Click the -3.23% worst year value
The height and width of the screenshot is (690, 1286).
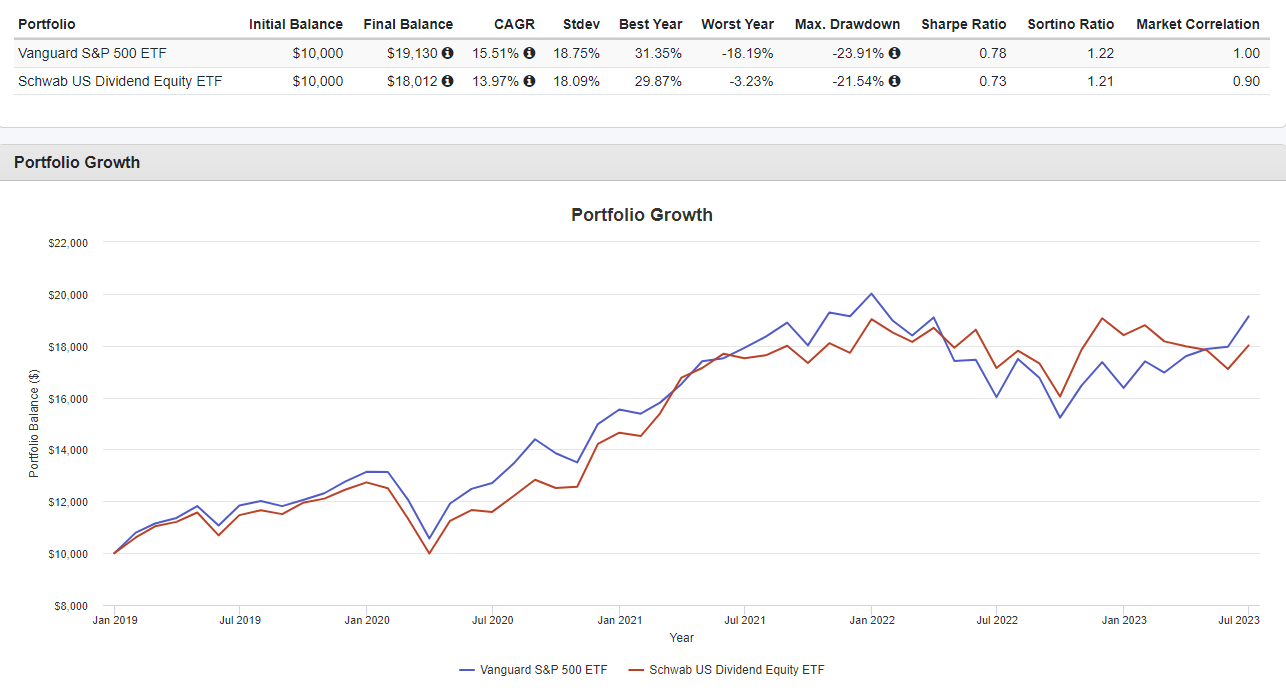coord(751,81)
